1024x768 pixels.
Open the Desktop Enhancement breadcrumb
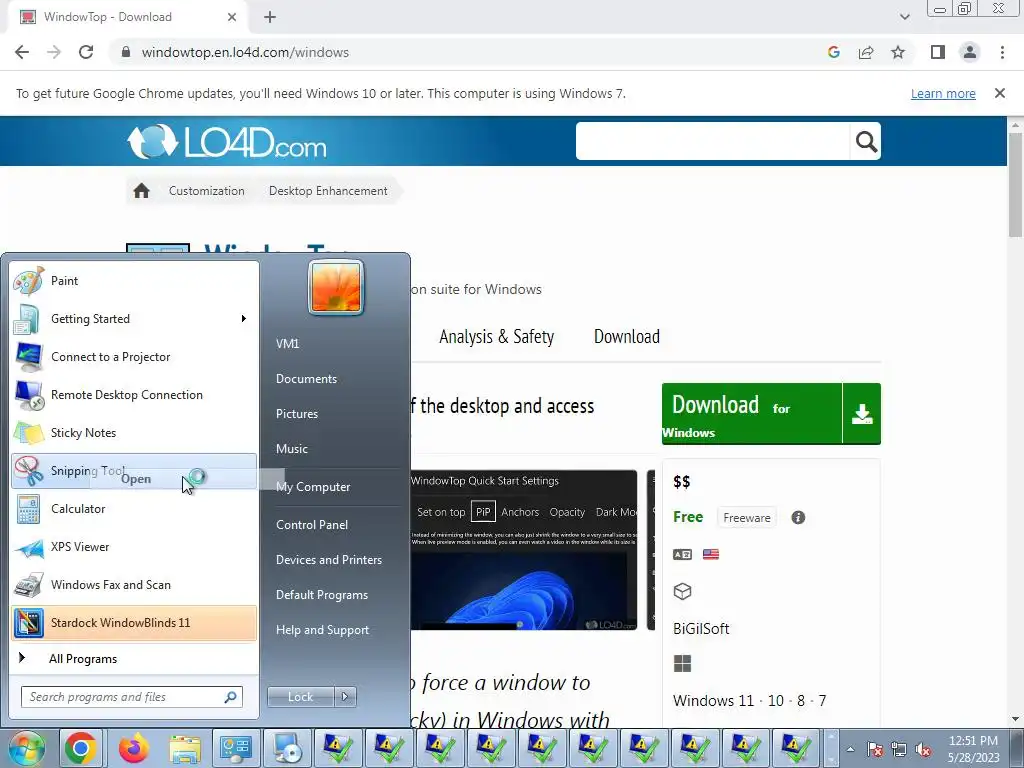[x=328, y=191]
